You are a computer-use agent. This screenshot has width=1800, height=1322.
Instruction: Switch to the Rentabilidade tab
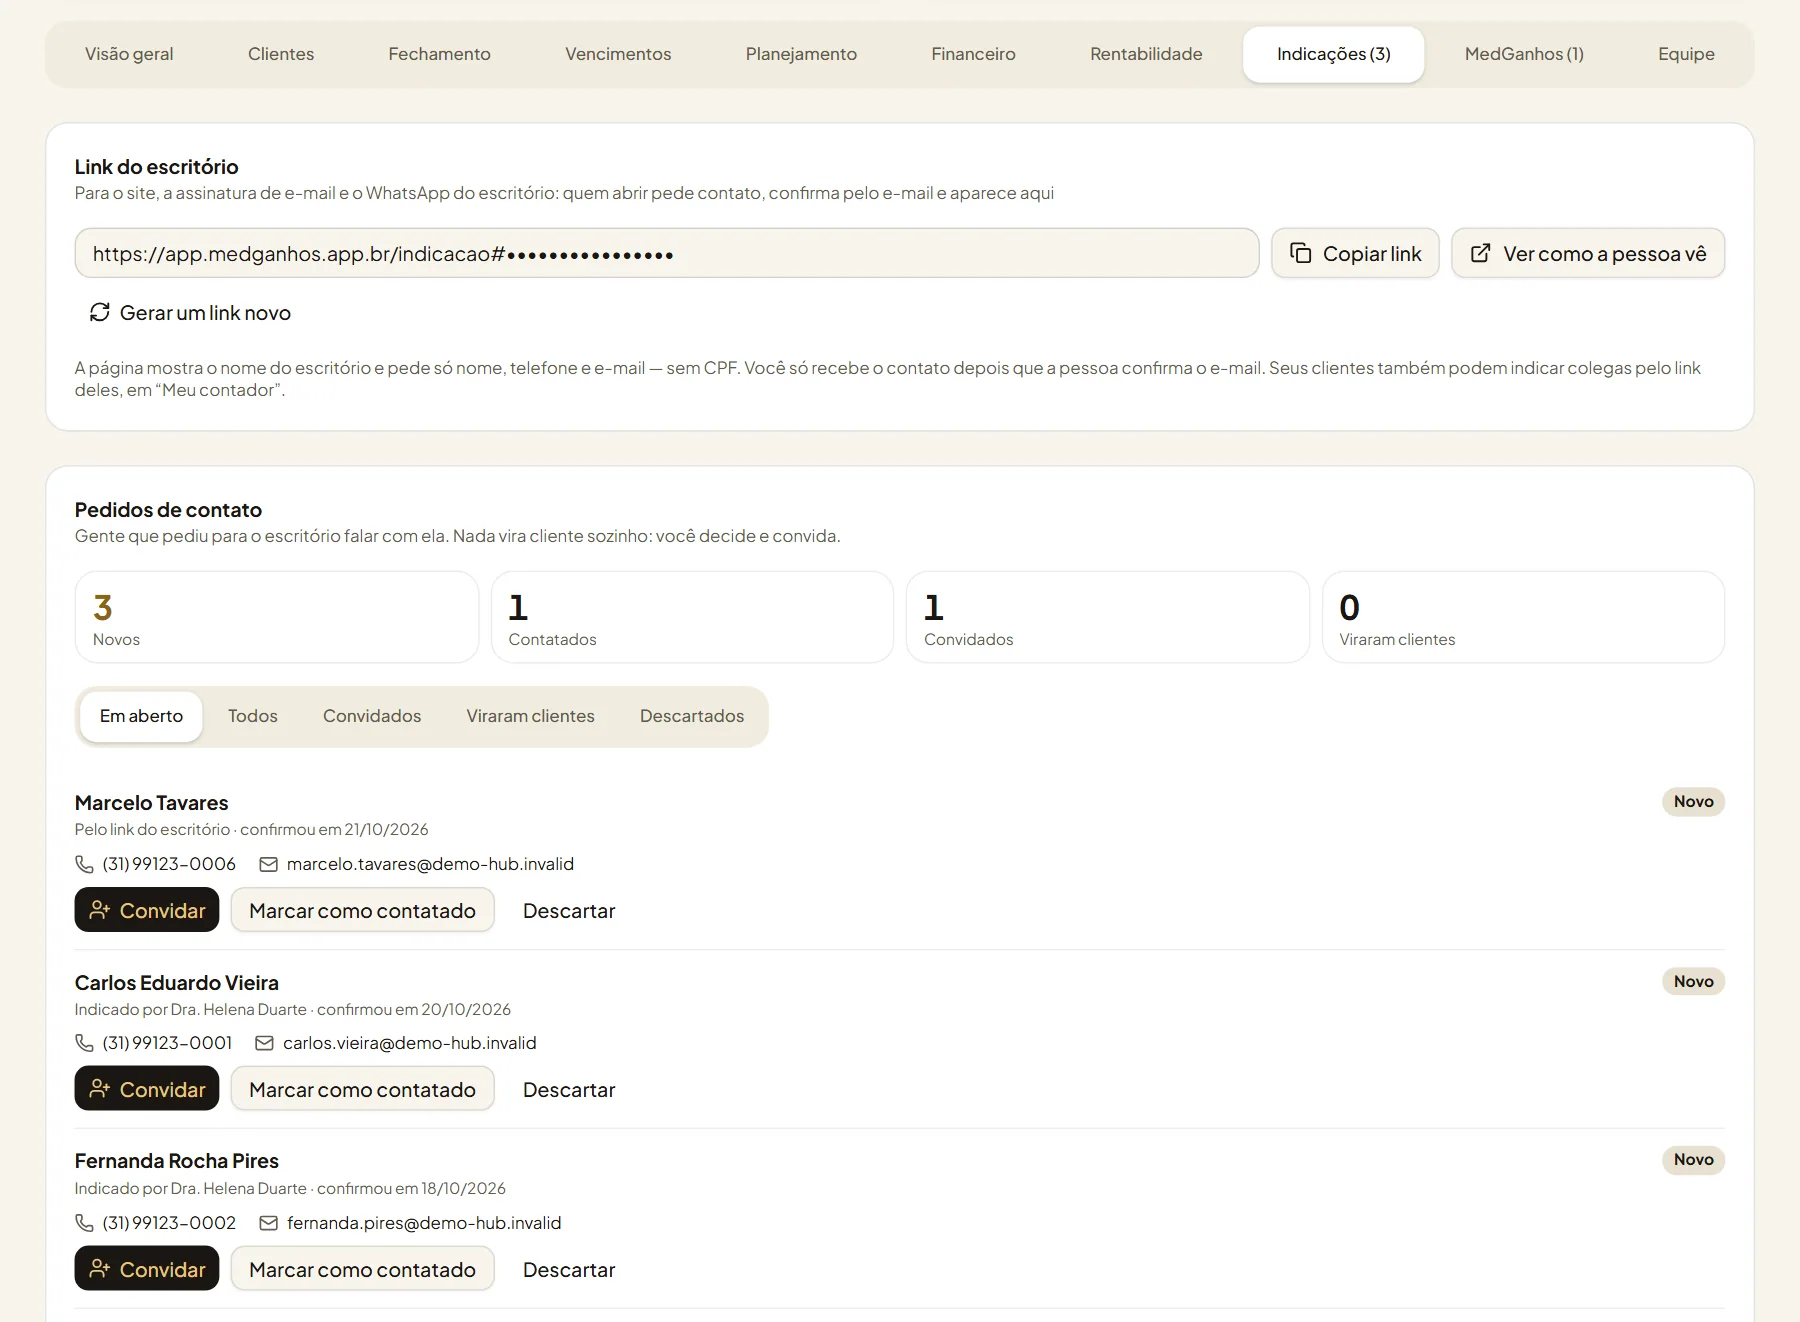pos(1146,54)
